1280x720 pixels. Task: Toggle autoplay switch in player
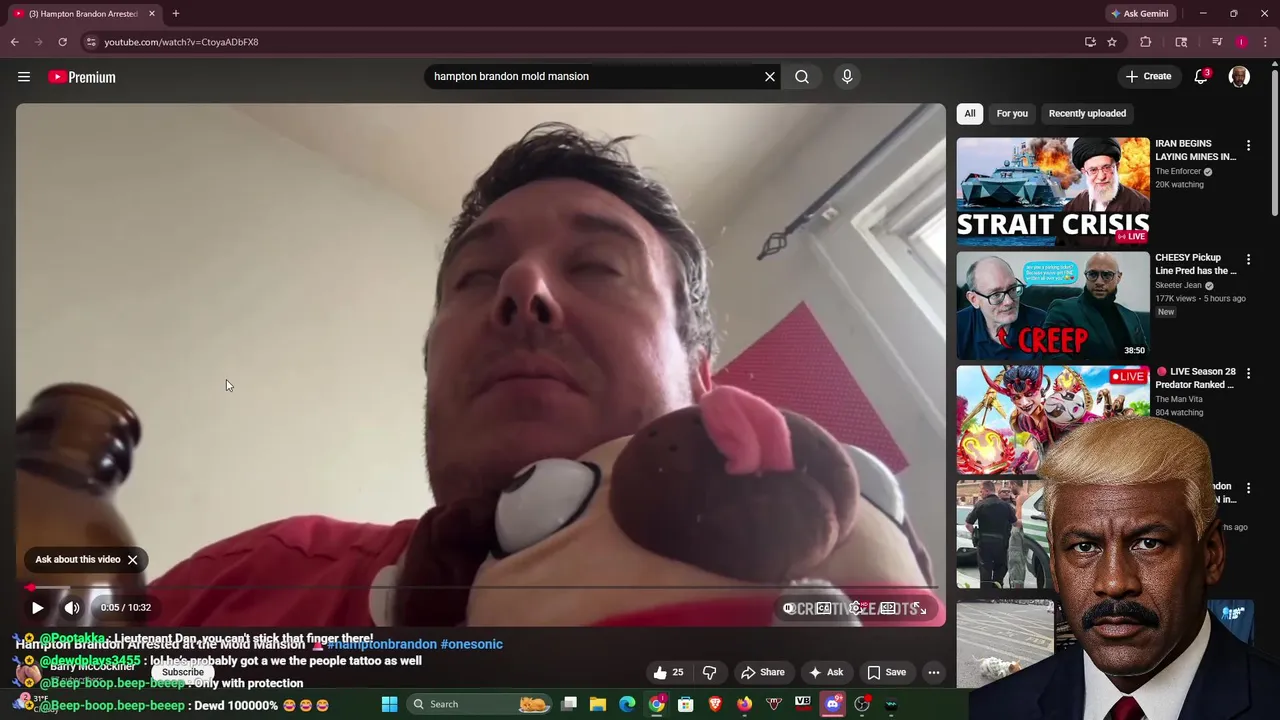tap(790, 608)
